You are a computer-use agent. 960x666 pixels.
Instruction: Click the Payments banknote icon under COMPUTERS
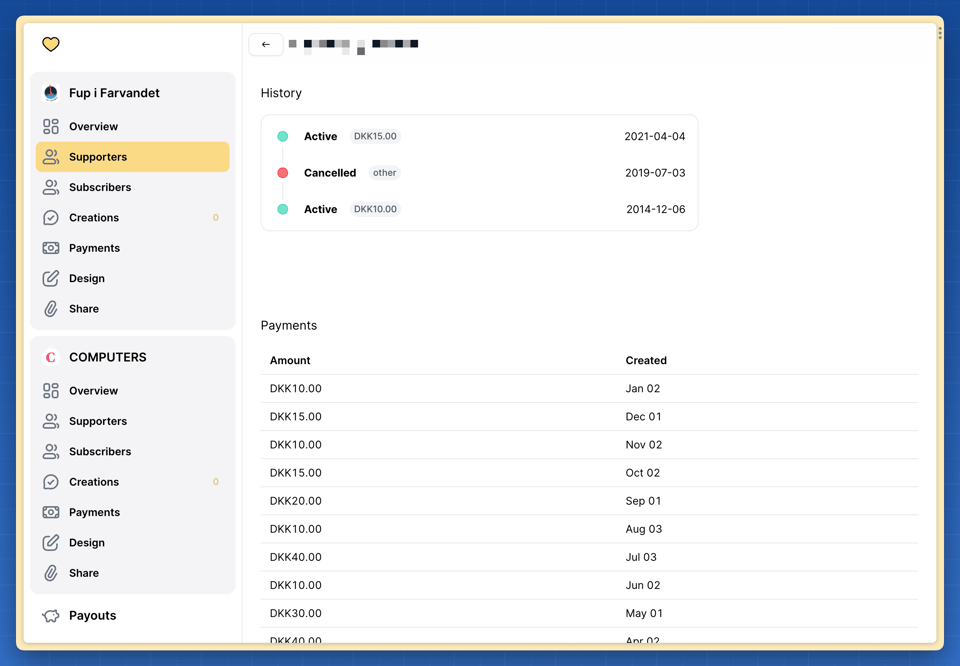[x=51, y=512]
